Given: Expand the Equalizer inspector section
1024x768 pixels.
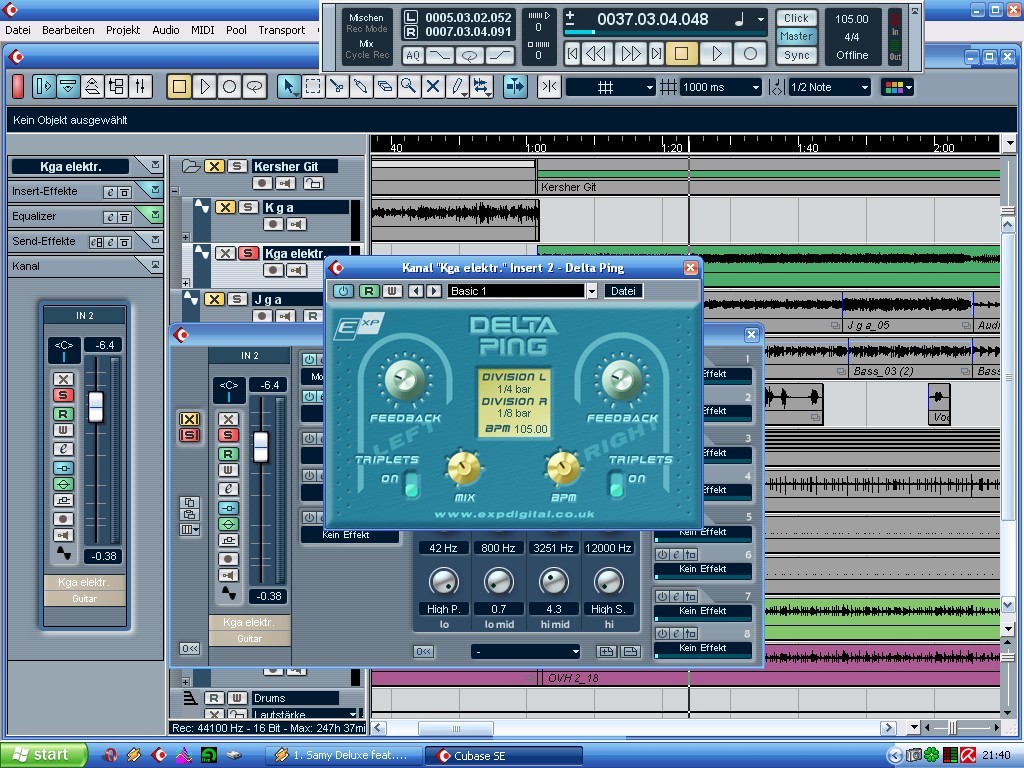Looking at the screenshot, I should tap(155, 215).
